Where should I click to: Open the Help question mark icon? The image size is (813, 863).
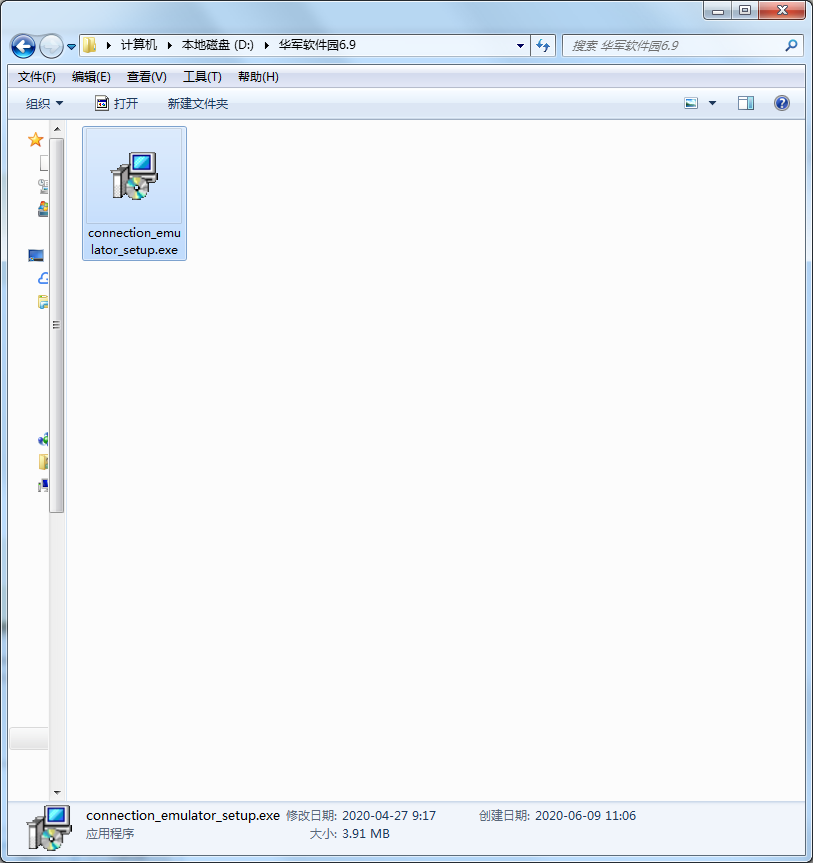coord(781,103)
